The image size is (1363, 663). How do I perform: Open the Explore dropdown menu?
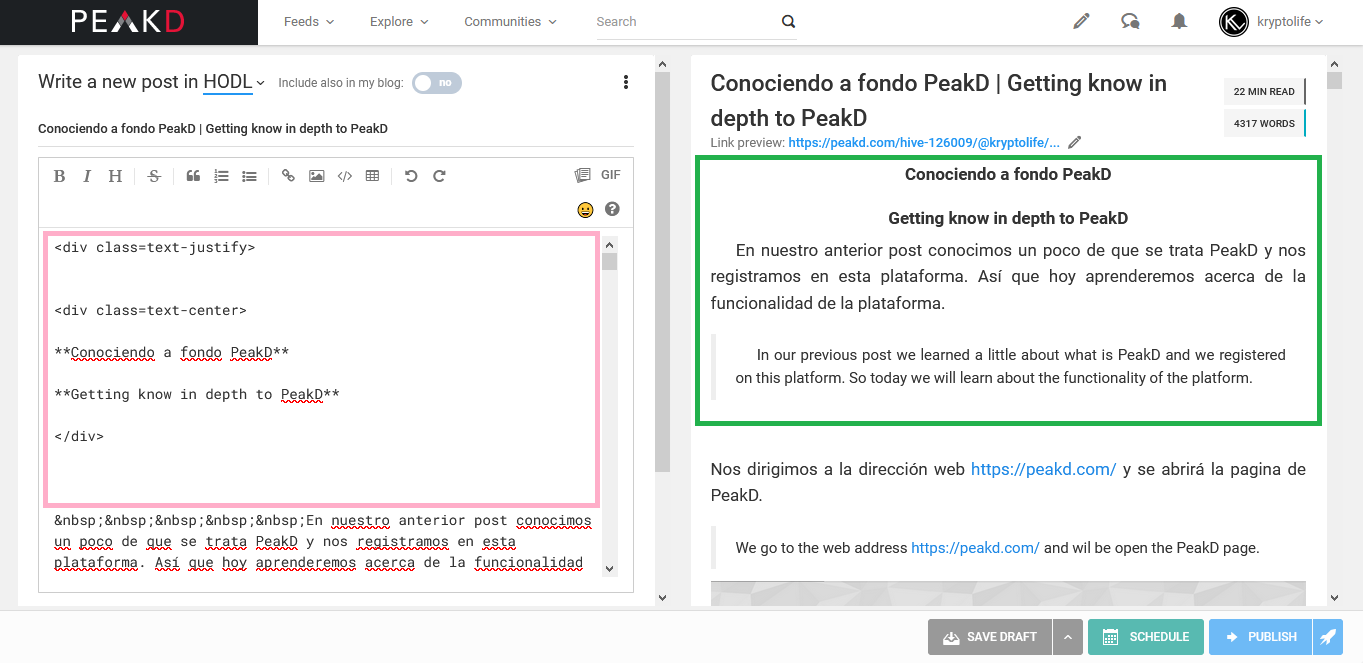click(x=399, y=22)
